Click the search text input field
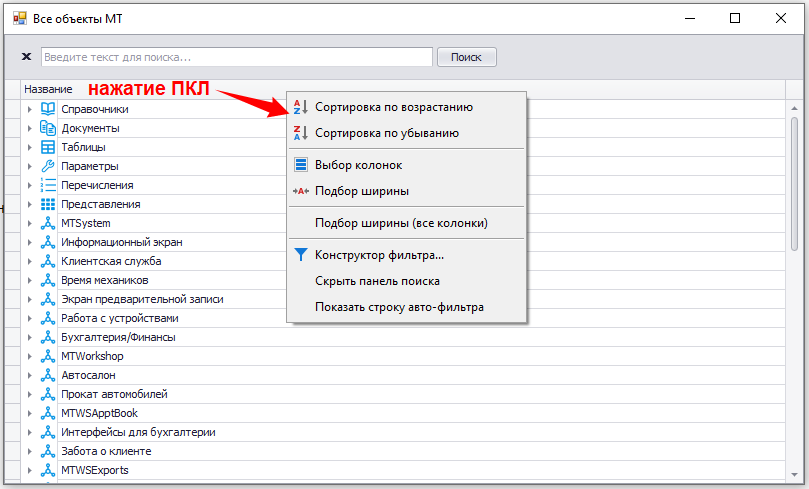 tap(236, 57)
